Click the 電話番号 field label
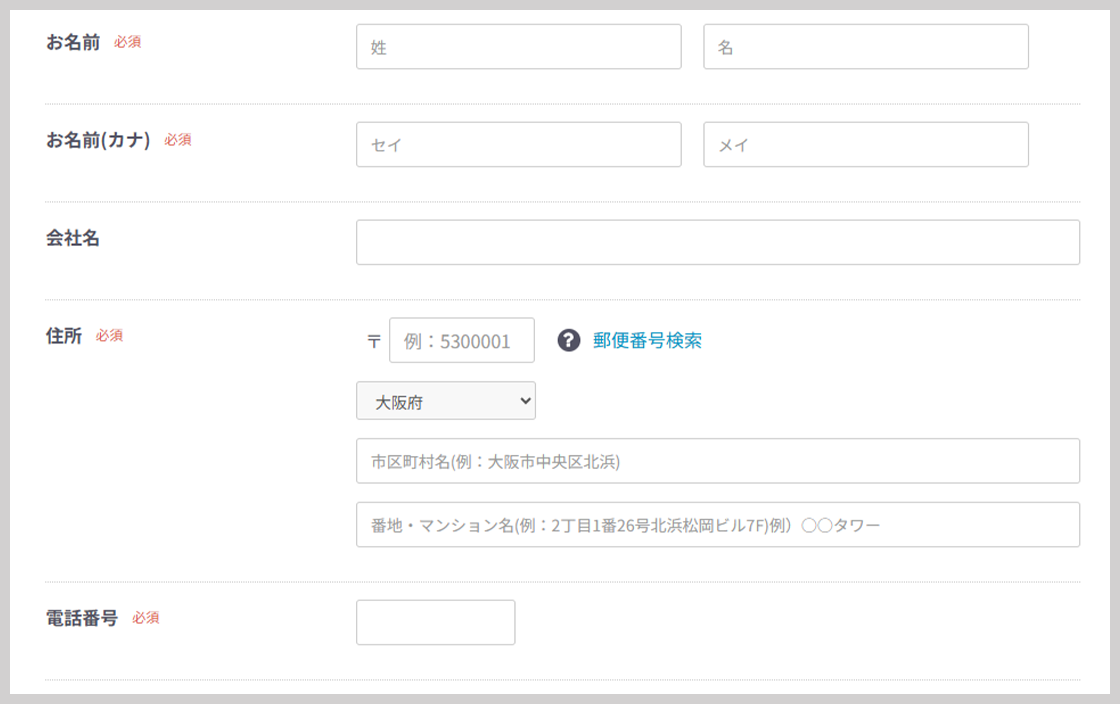 point(82,618)
